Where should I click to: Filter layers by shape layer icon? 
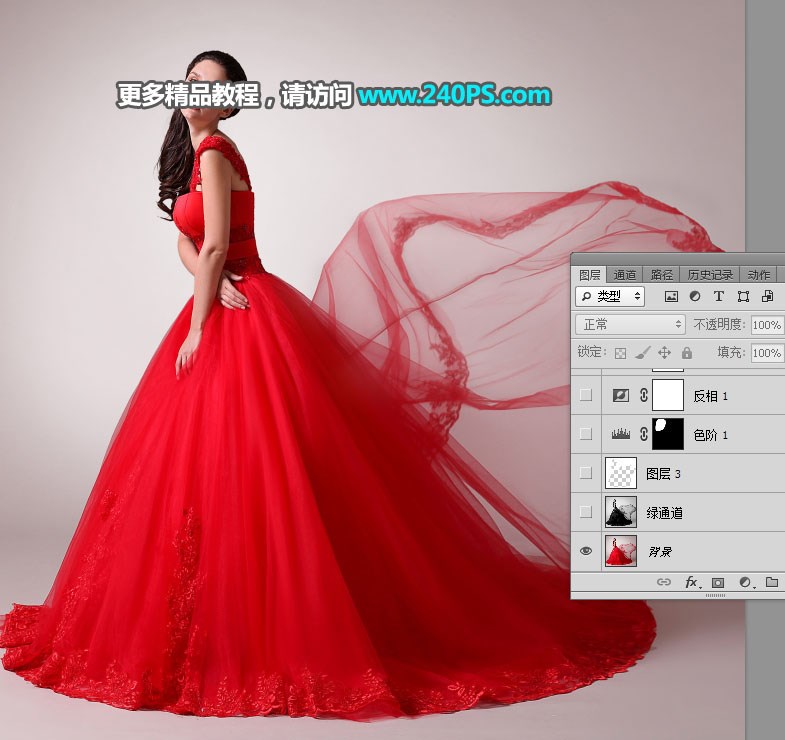tap(743, 296)
